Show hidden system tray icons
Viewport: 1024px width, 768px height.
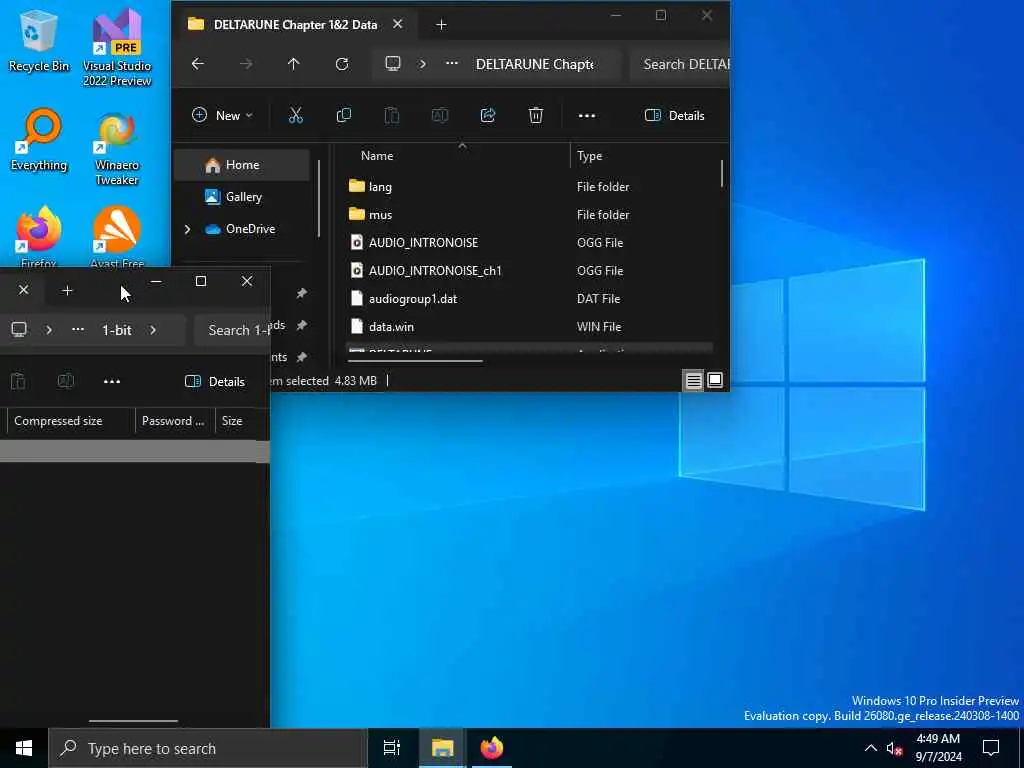click(x=871, y=748)
